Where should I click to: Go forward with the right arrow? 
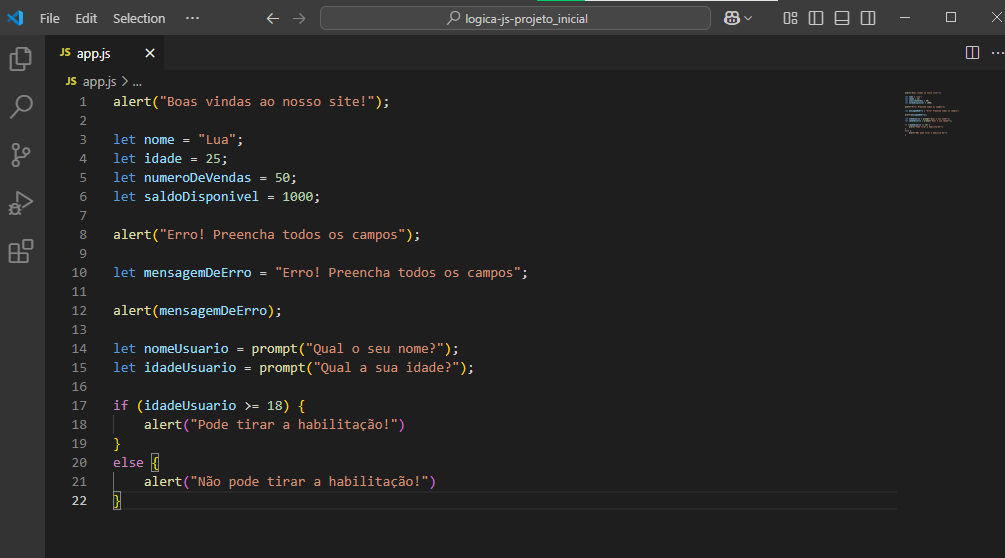click(299, 19)
